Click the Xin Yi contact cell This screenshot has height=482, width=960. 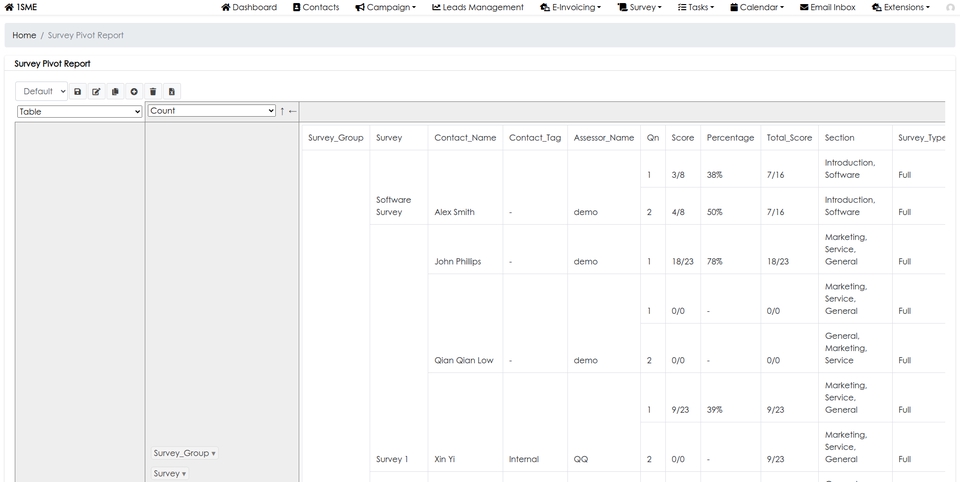tap(444, 459)
